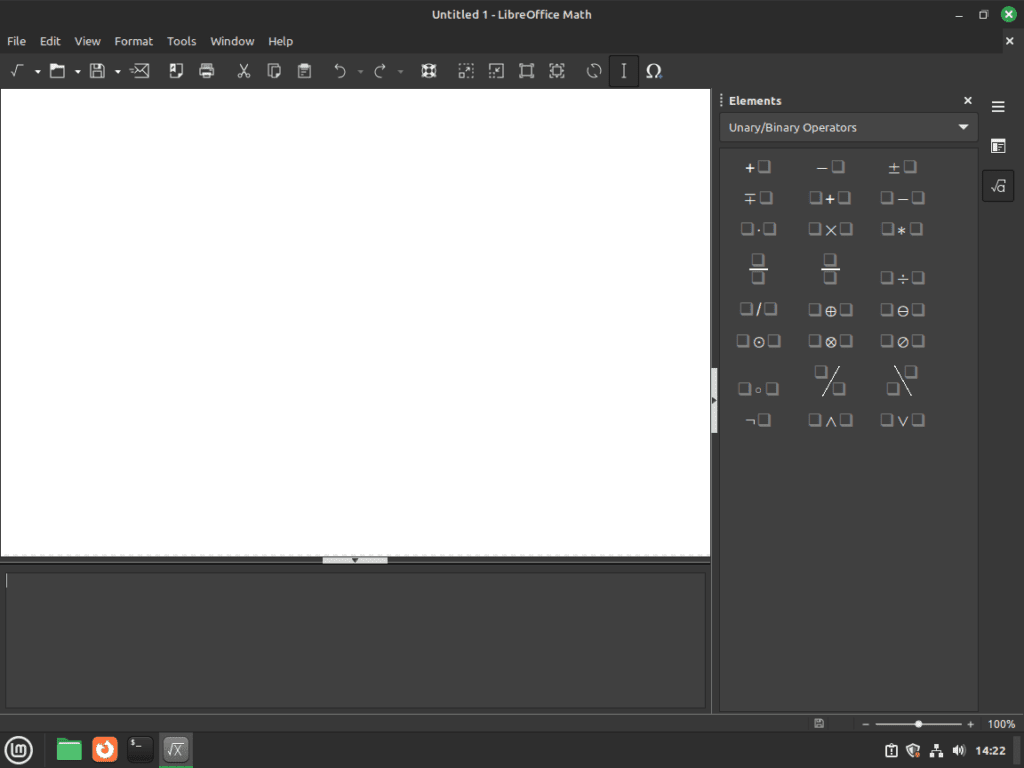1024x768 pixels.
Task: Open the Format menu
Action: (x=133, y=41)
